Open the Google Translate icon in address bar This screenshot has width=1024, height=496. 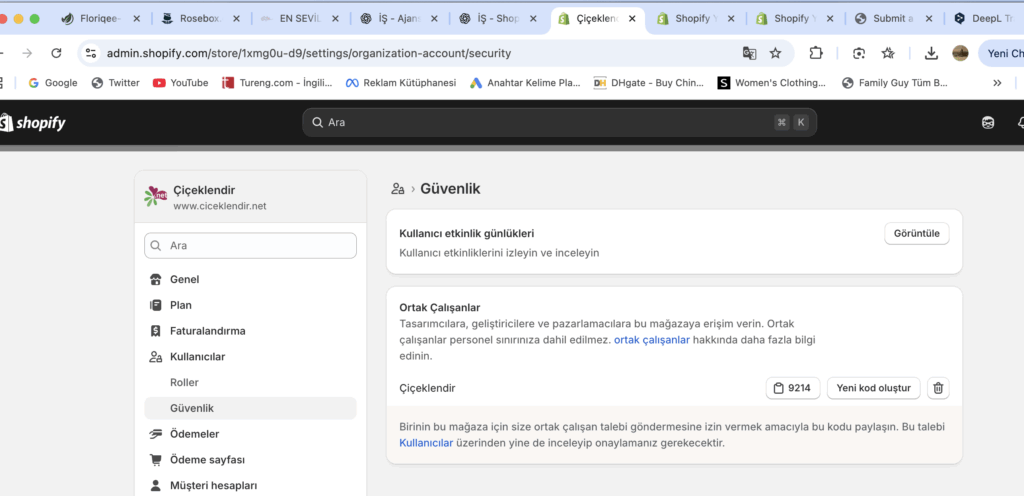point(749,54)
